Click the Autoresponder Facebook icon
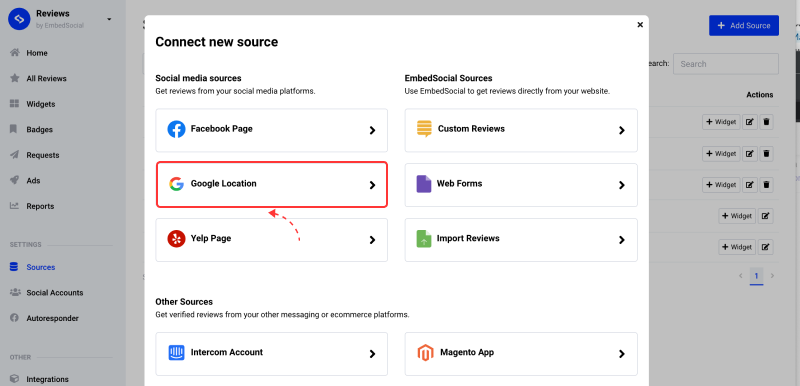 (14, 318)
